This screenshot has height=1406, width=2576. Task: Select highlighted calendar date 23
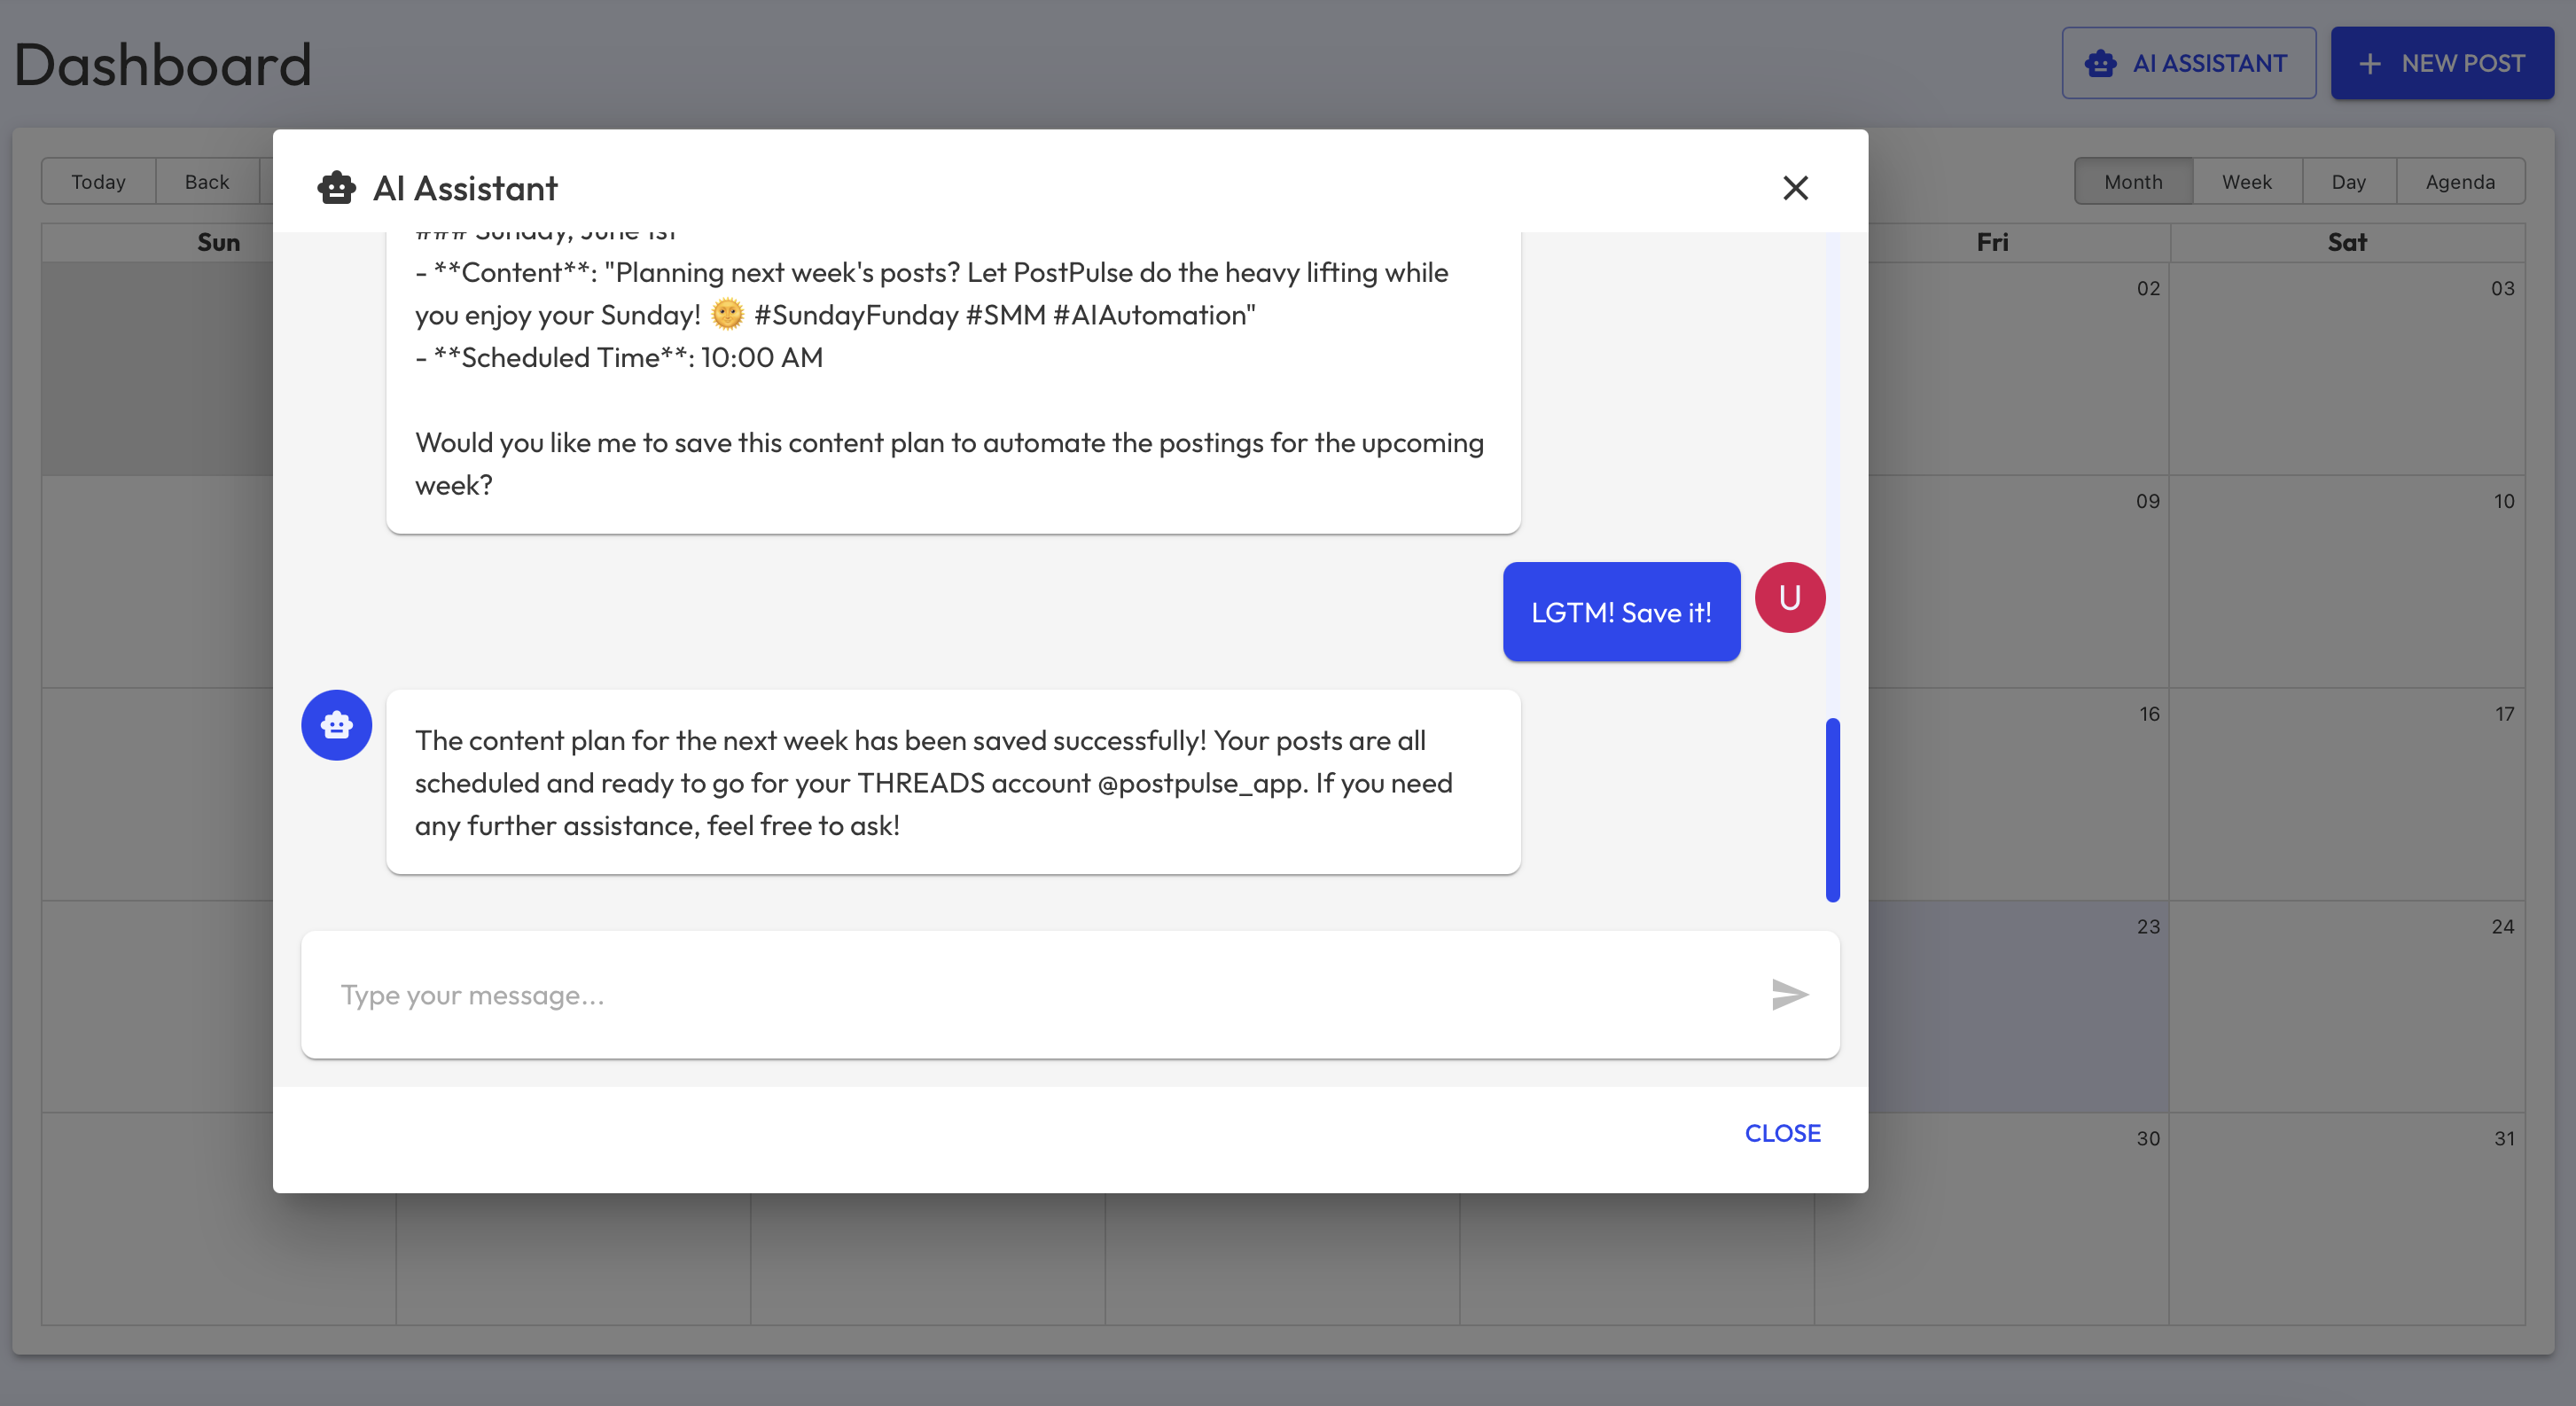2148,926
